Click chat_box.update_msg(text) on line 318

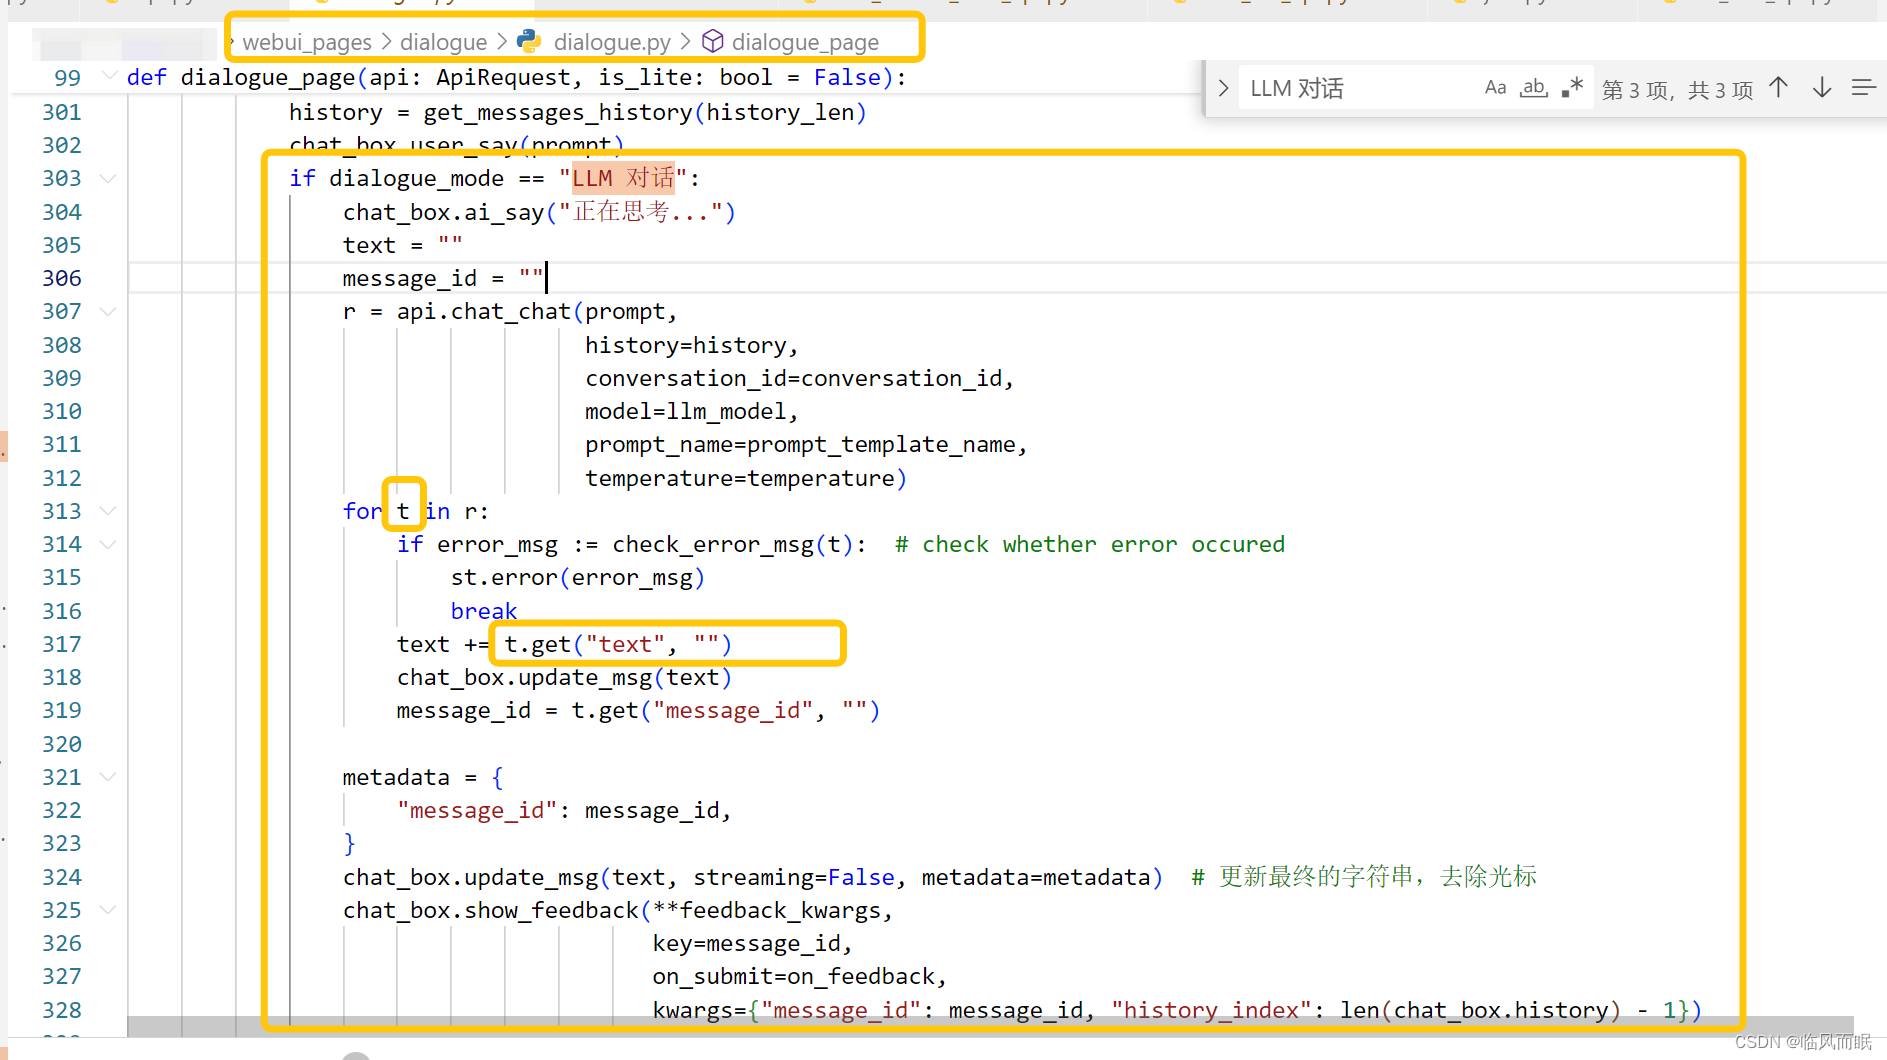(x=564, y=677)
